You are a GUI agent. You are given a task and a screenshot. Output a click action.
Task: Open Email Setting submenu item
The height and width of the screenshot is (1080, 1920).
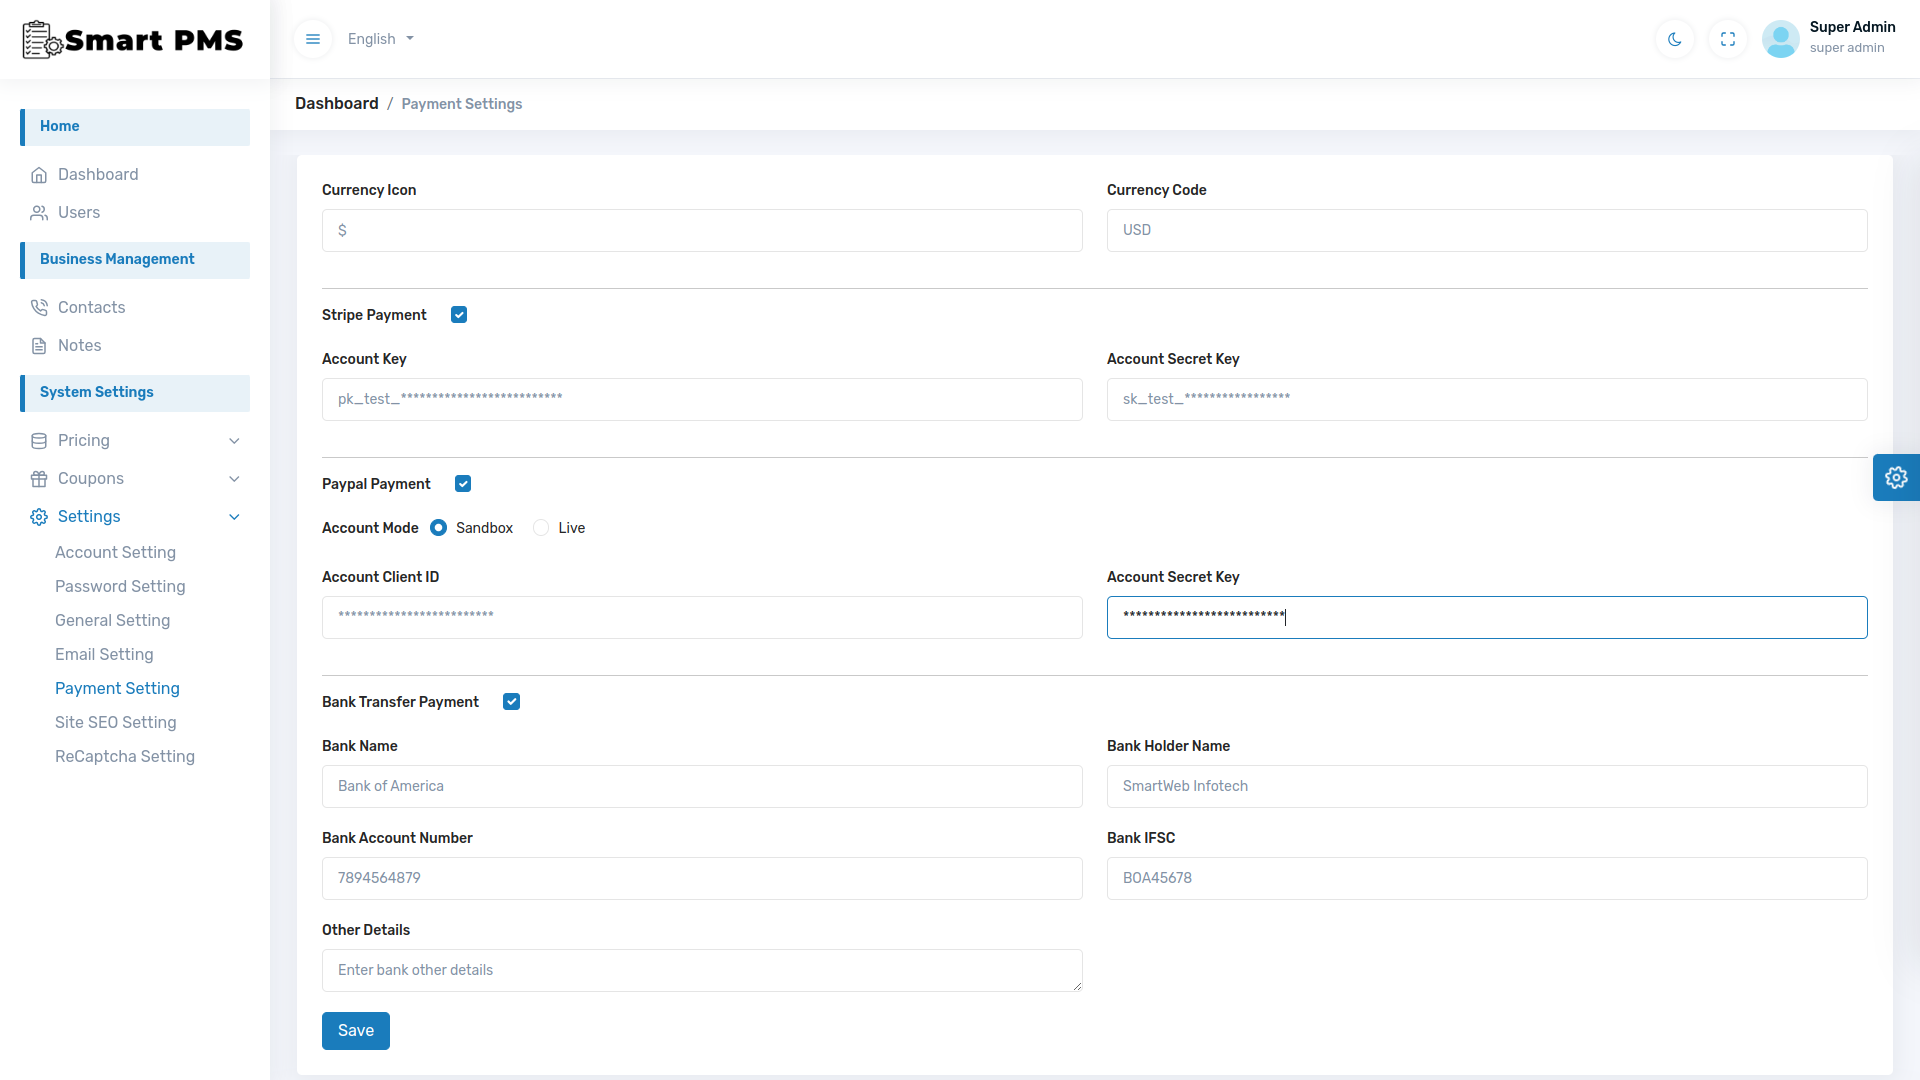coord(104,654)
